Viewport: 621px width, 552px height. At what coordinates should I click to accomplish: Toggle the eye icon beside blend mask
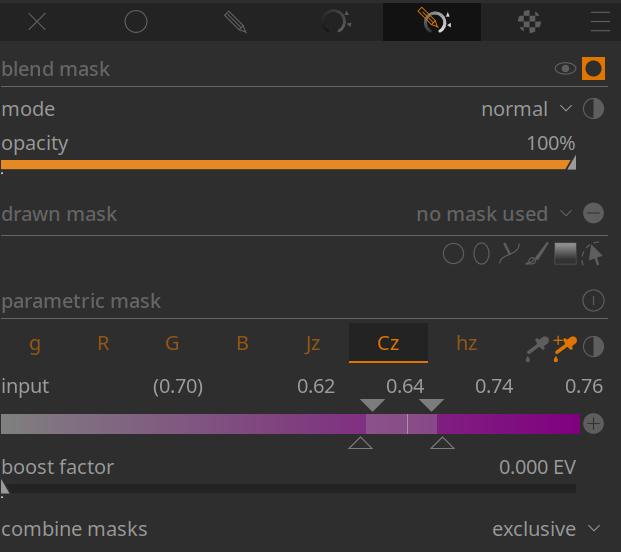565,69
